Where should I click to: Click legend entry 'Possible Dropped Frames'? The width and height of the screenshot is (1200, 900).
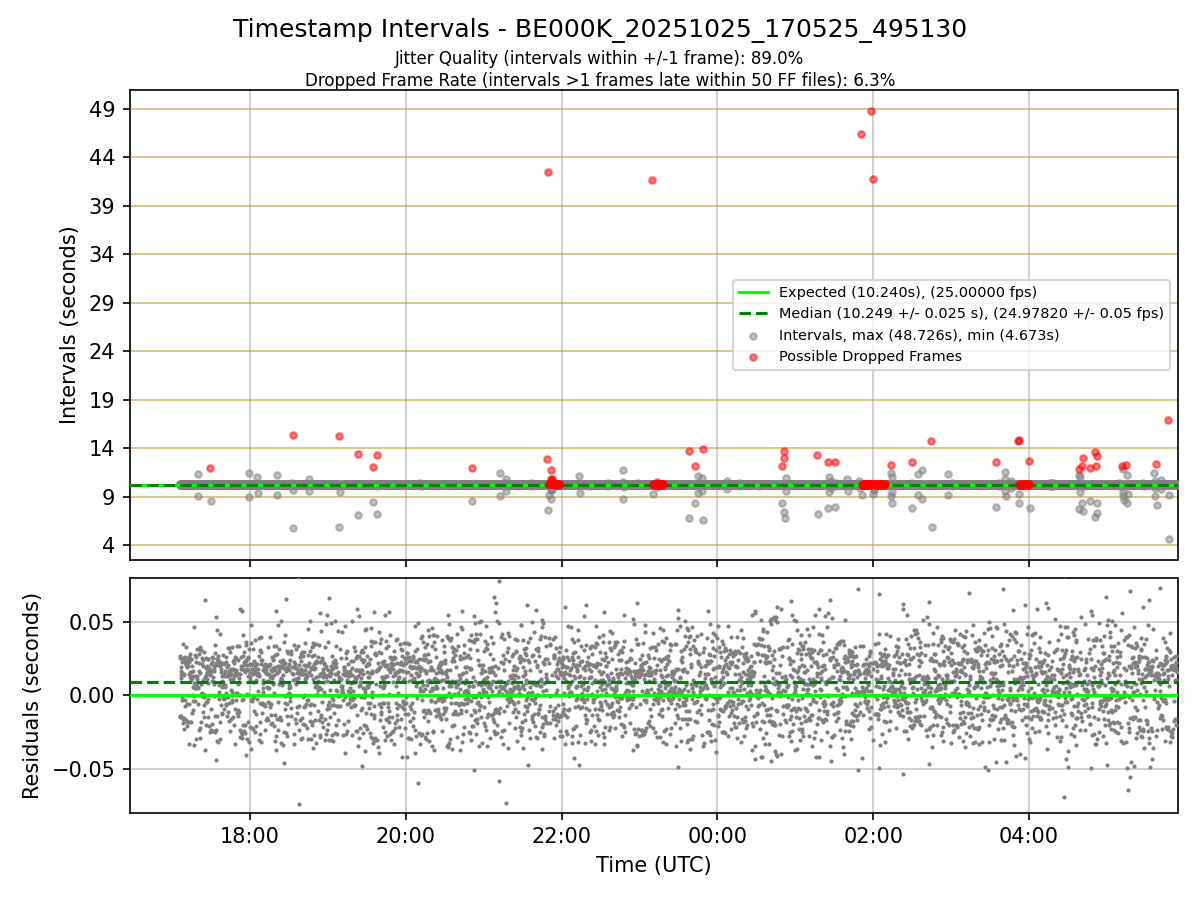870,356
